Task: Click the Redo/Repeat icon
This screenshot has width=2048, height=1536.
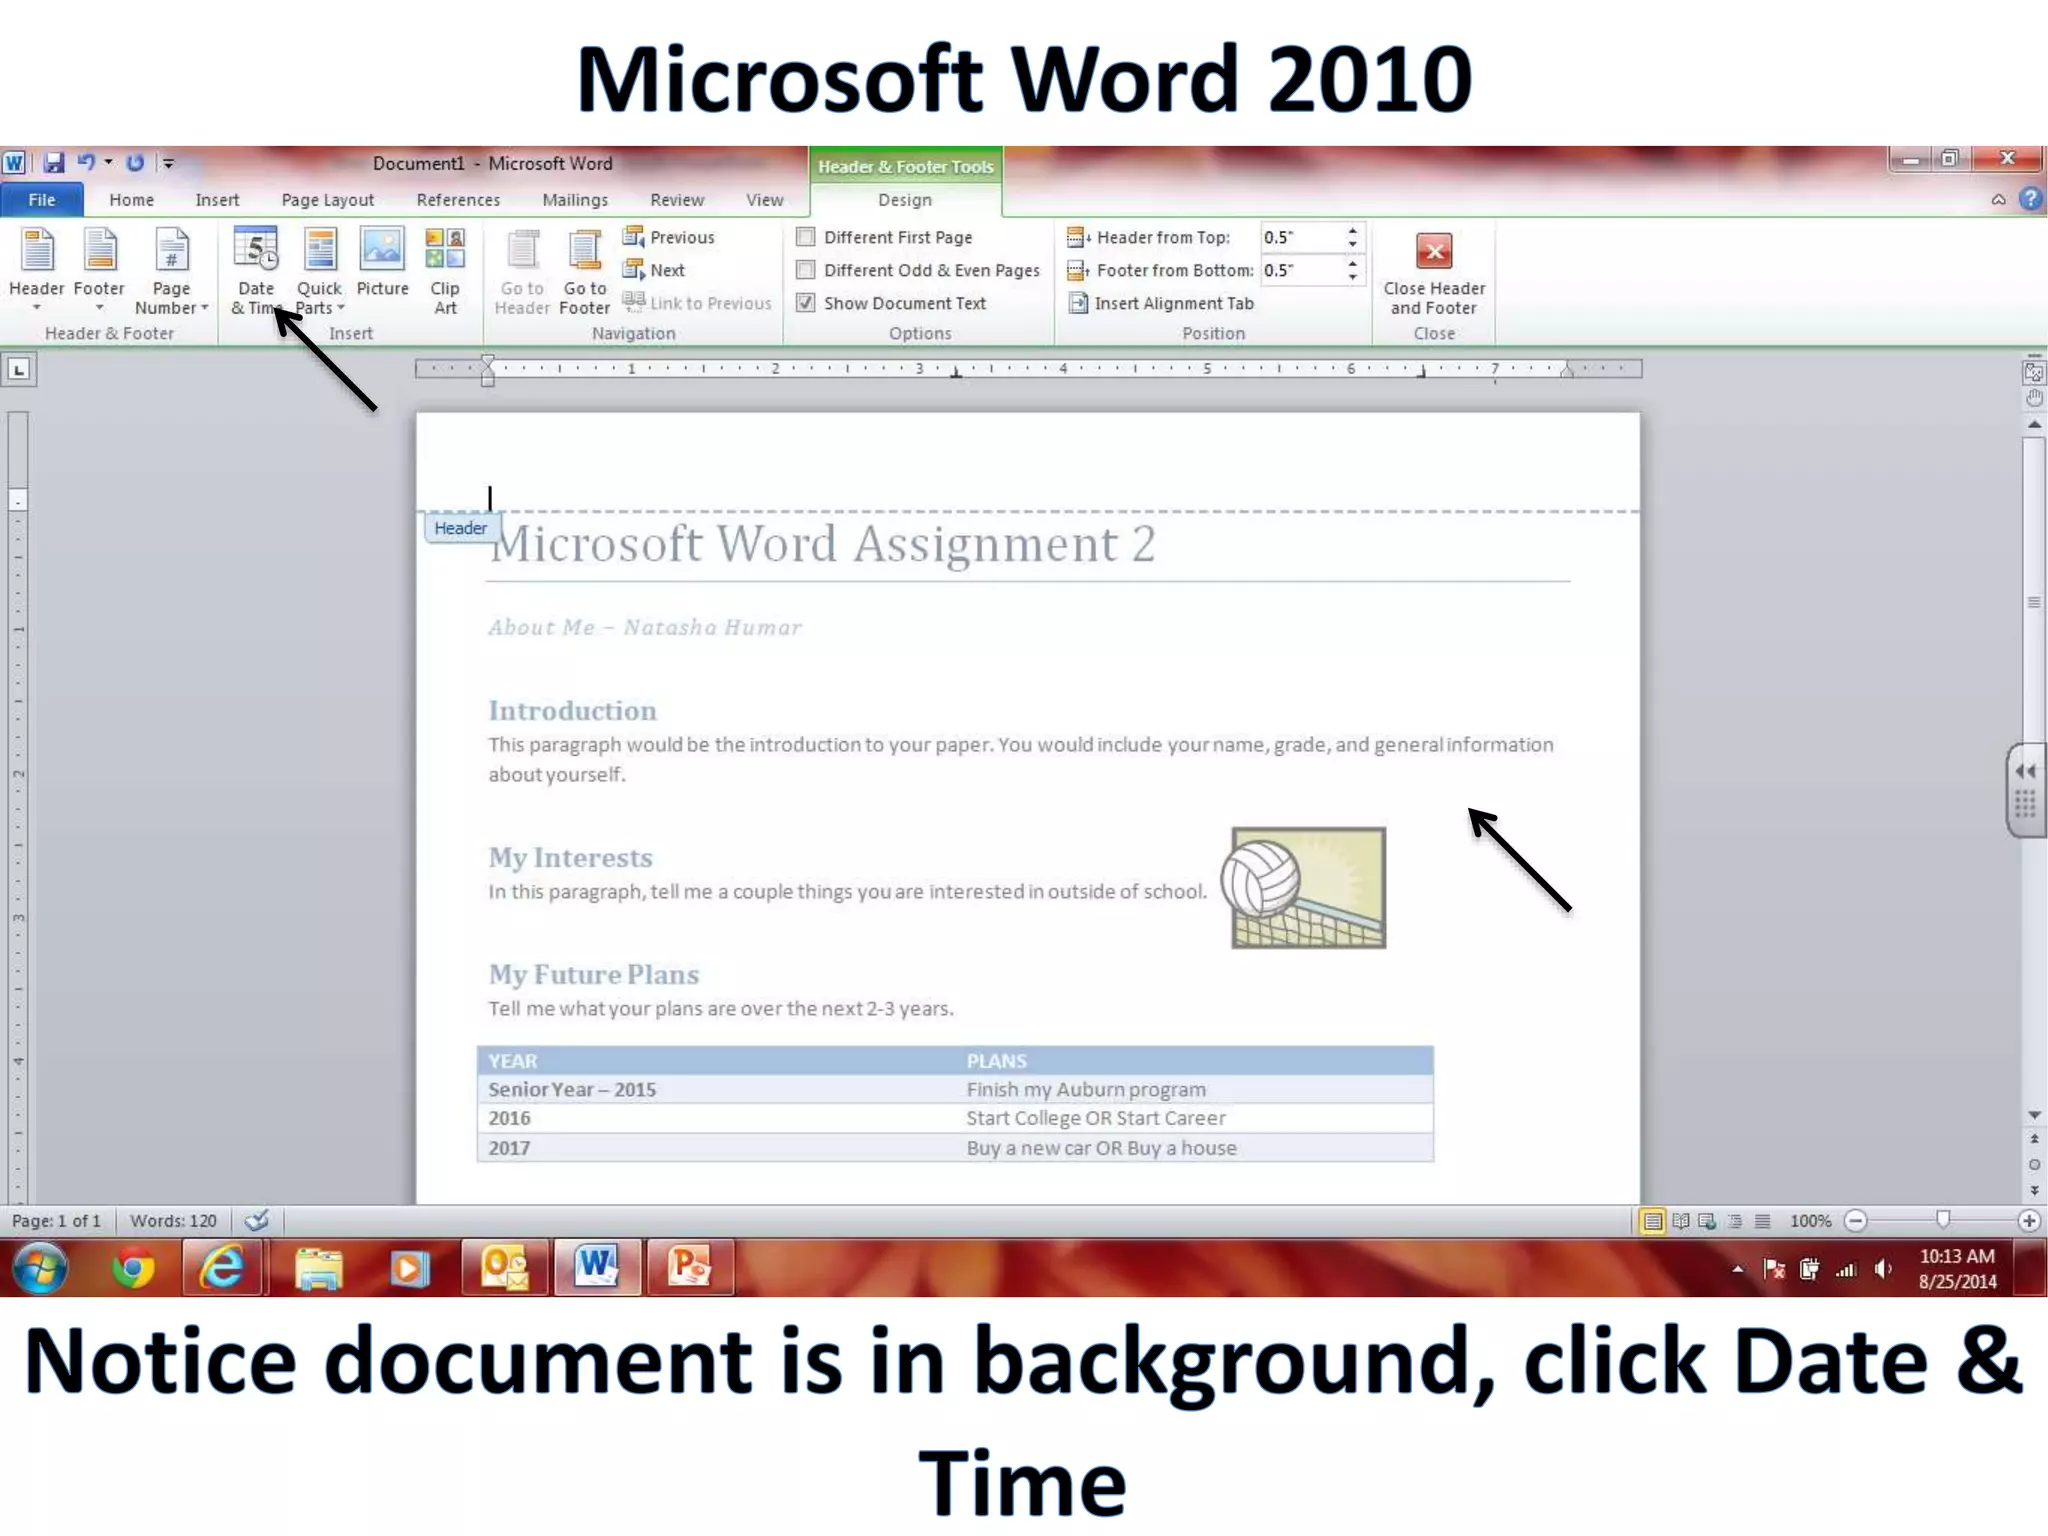Action: 135,162
